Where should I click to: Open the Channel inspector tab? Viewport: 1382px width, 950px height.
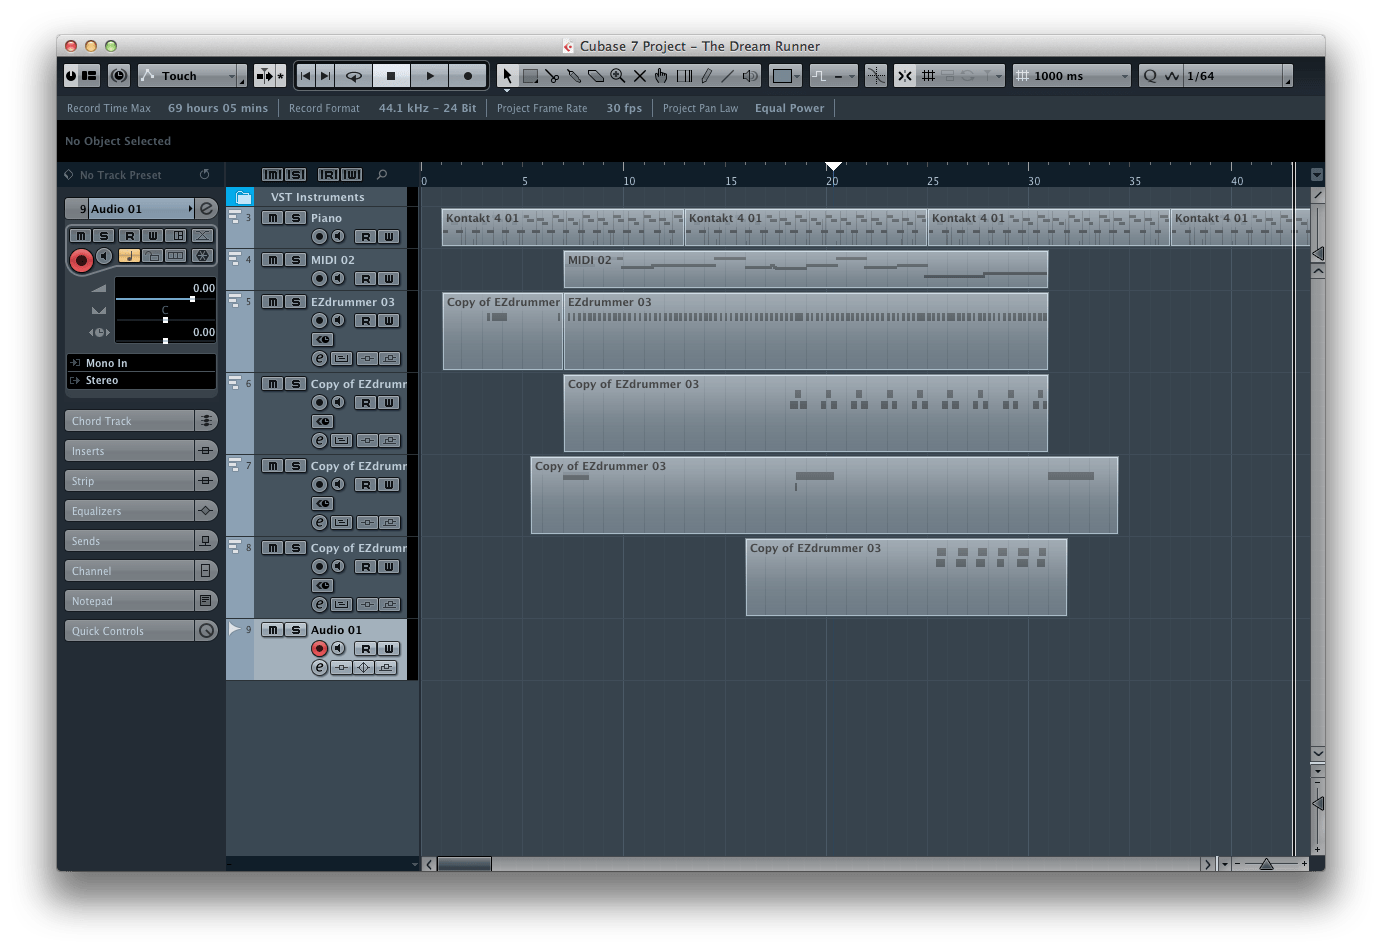(x=141, y=571)
